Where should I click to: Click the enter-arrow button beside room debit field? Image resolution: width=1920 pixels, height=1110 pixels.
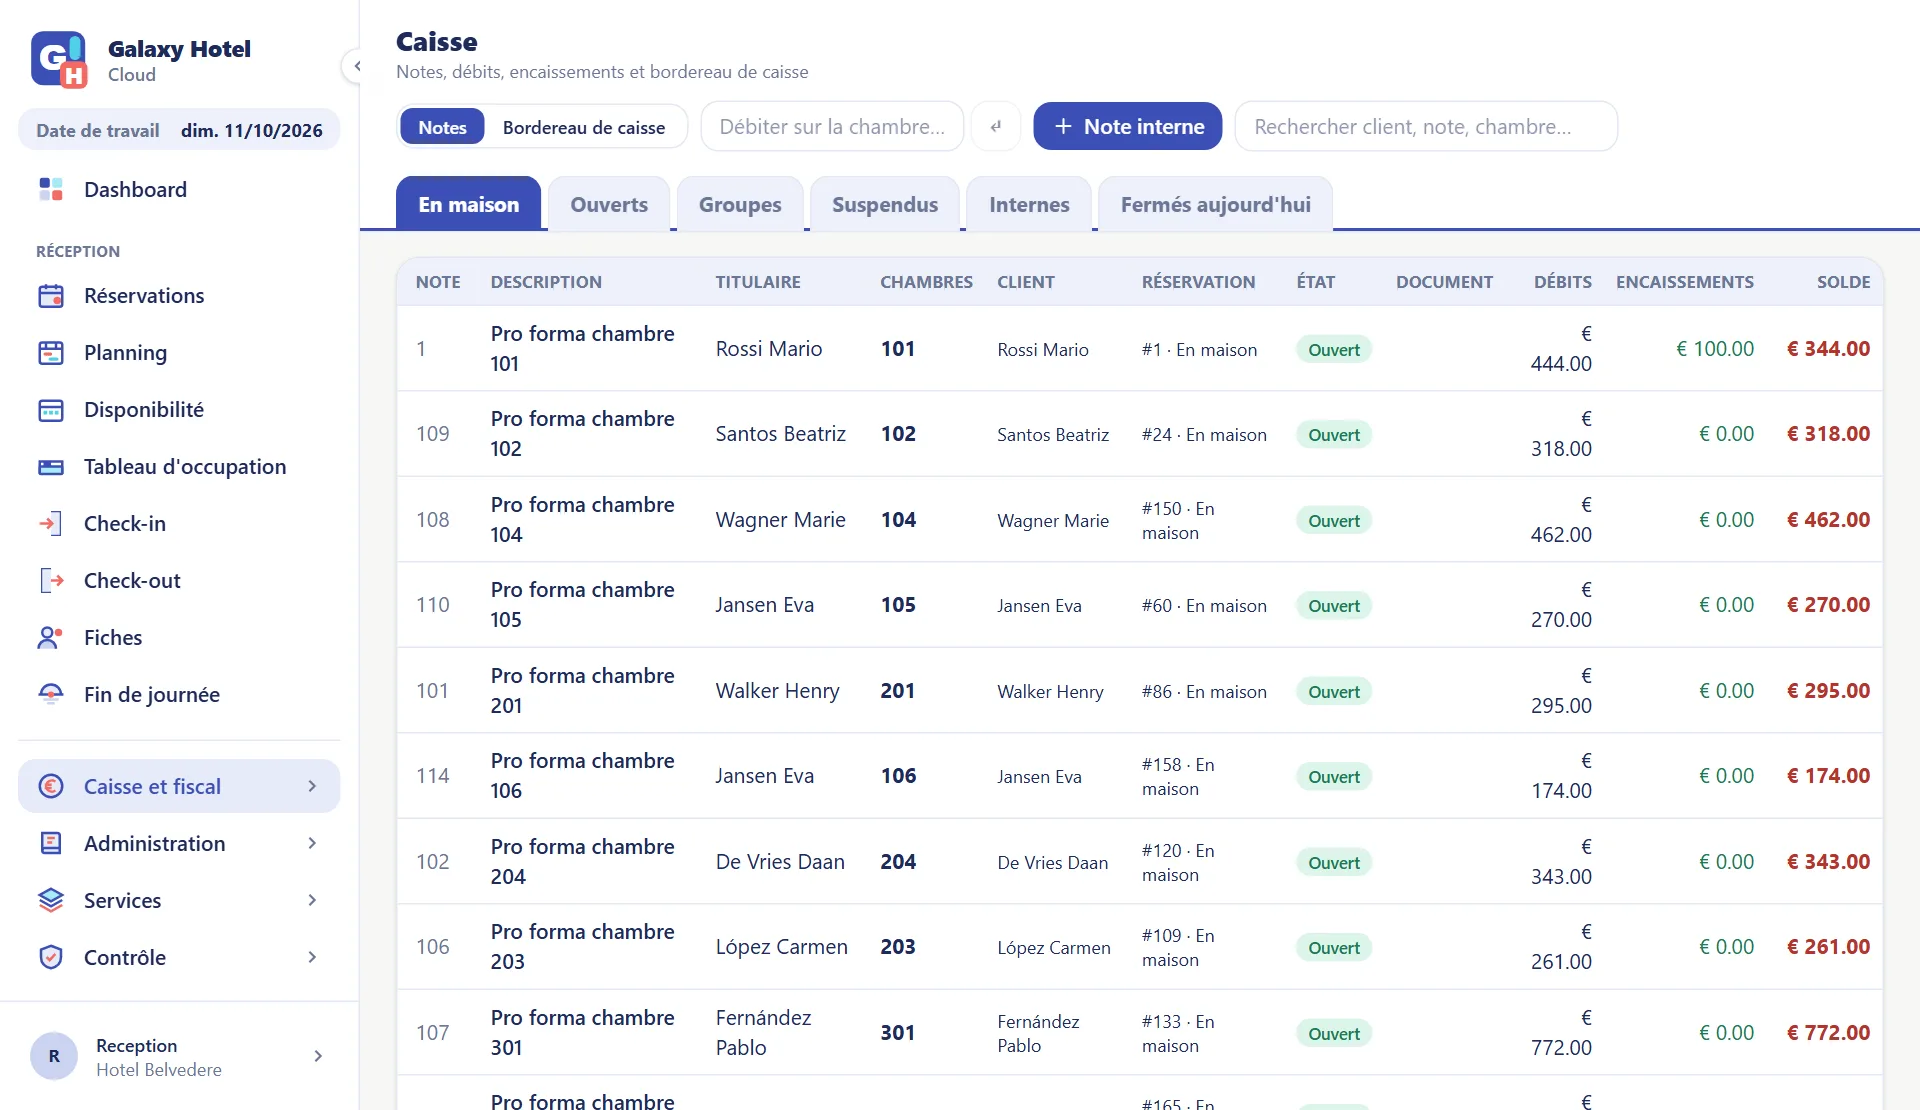[996, 127]
